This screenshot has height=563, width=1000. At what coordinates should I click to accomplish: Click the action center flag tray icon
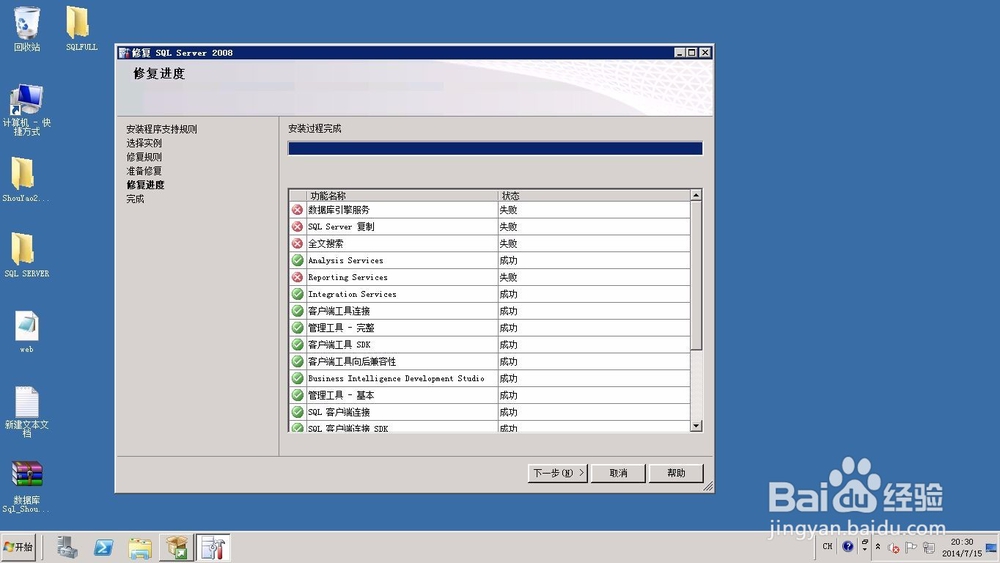911,547
